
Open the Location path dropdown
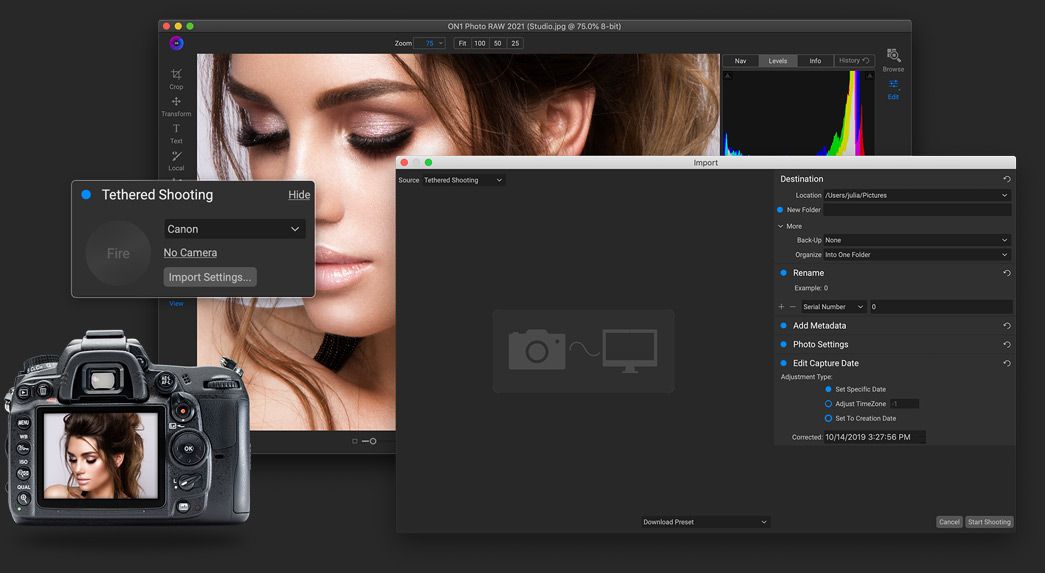pos(917,195)
